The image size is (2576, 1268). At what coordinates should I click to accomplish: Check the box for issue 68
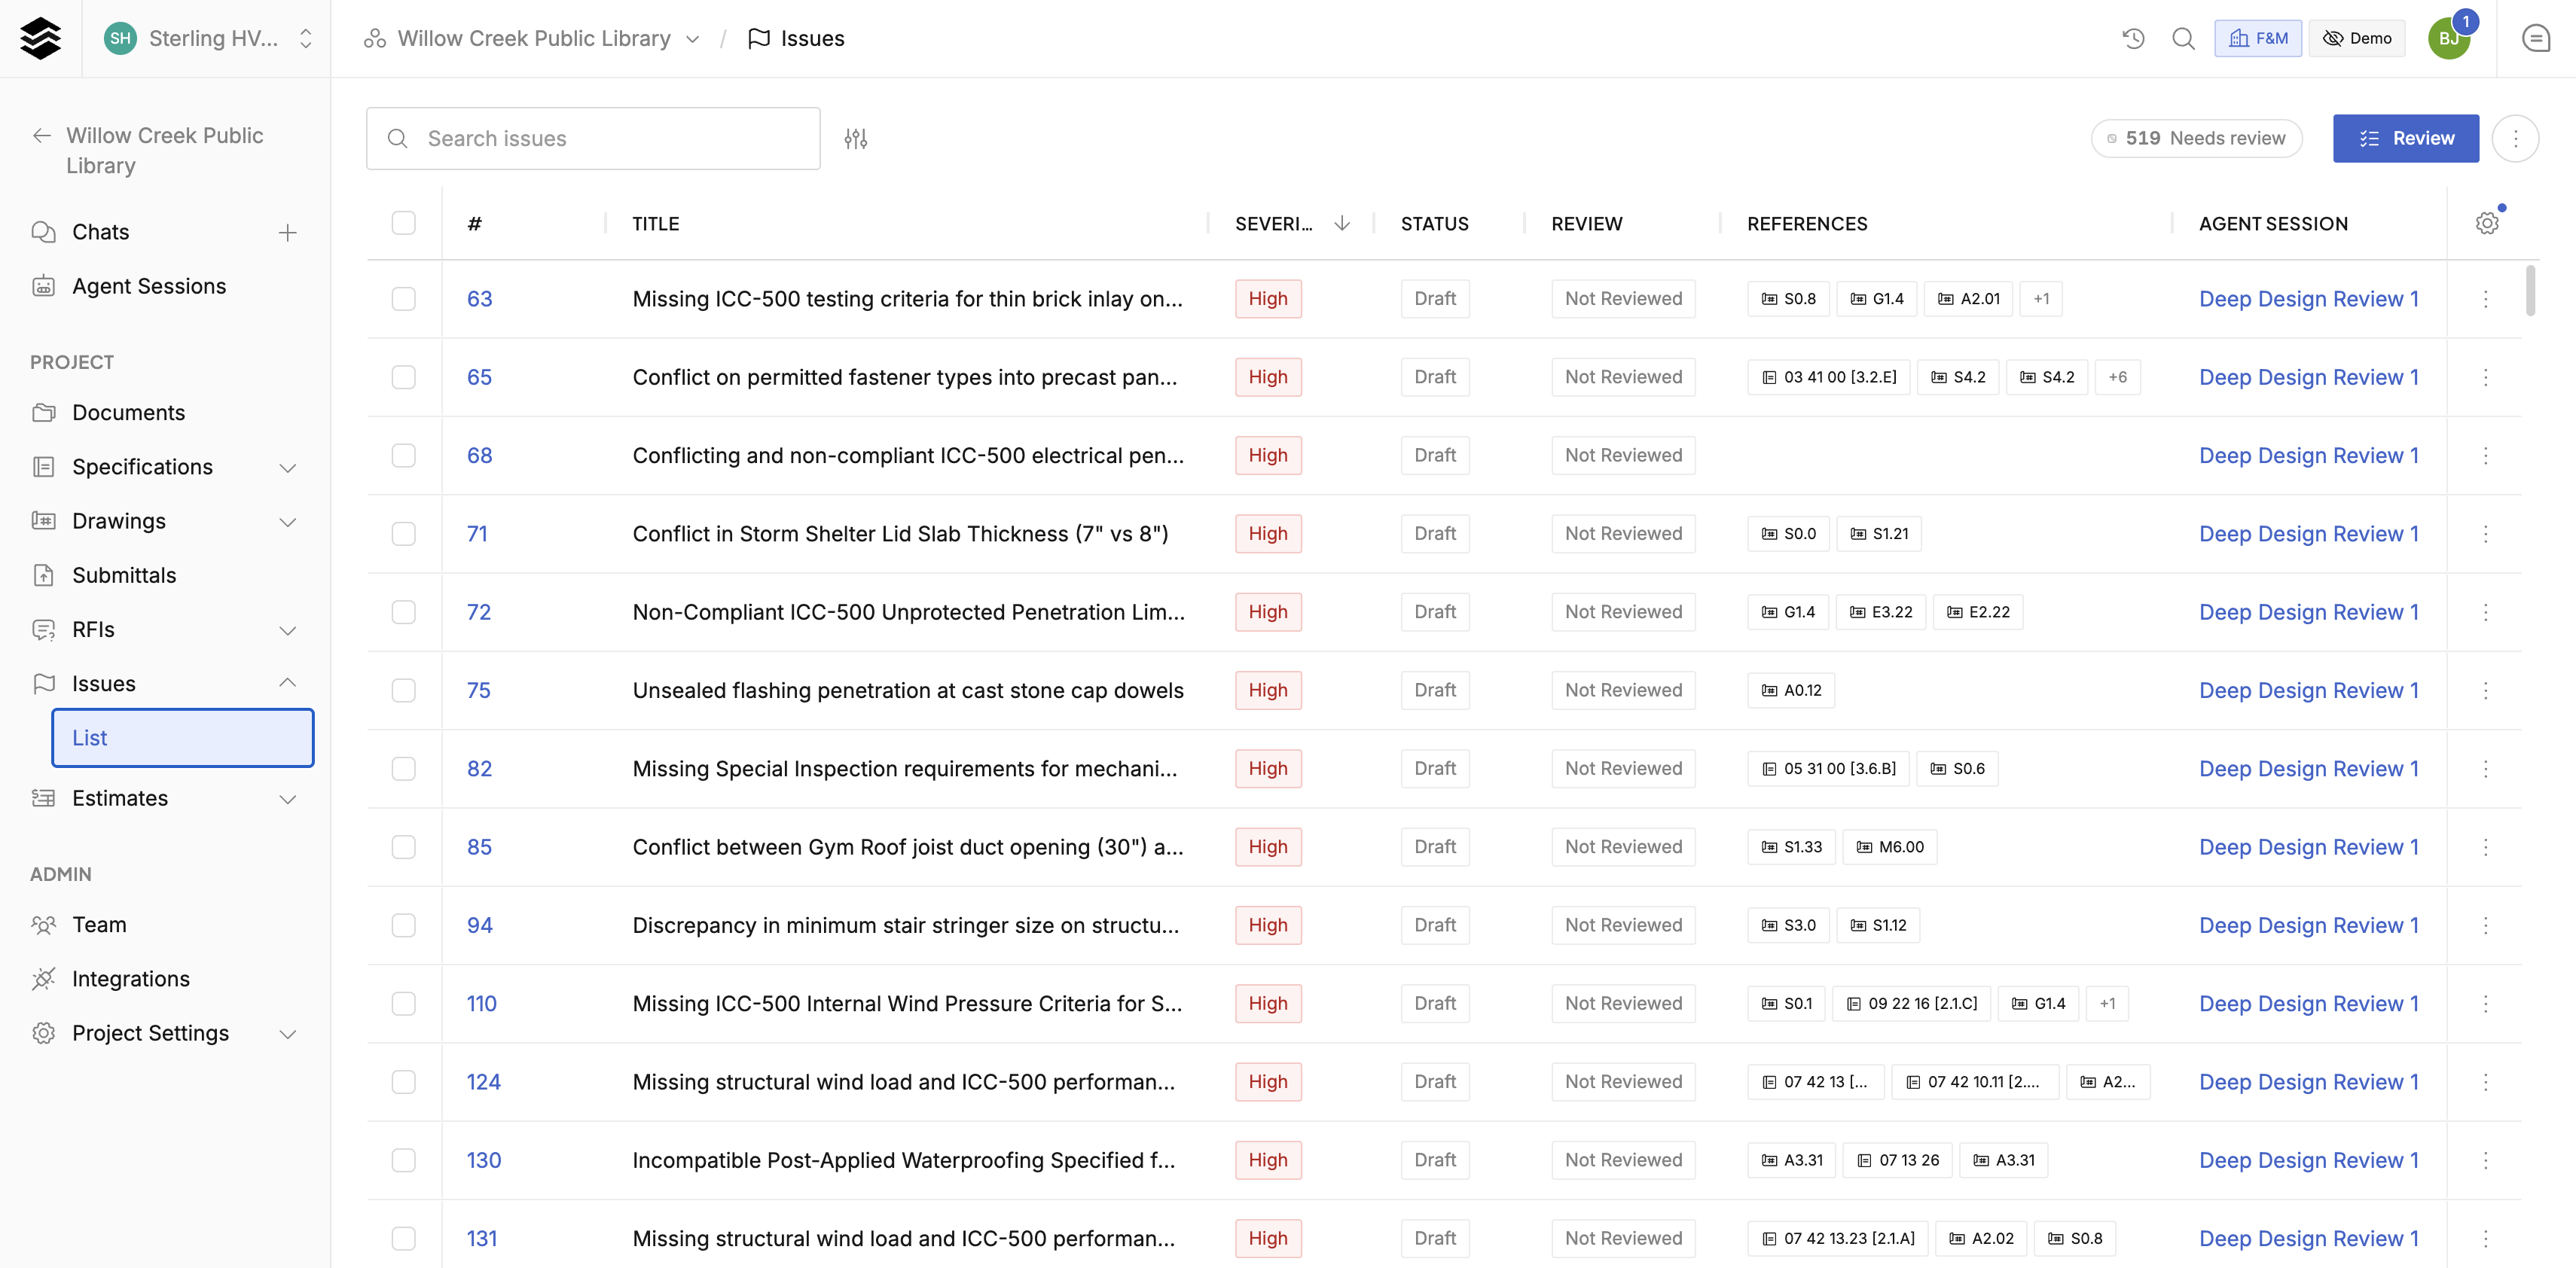403,455
